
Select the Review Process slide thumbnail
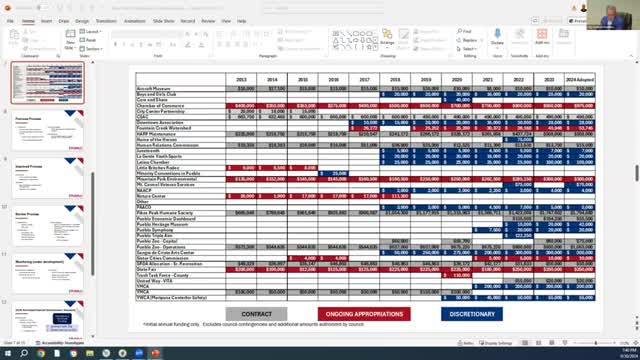pos(48,226)
